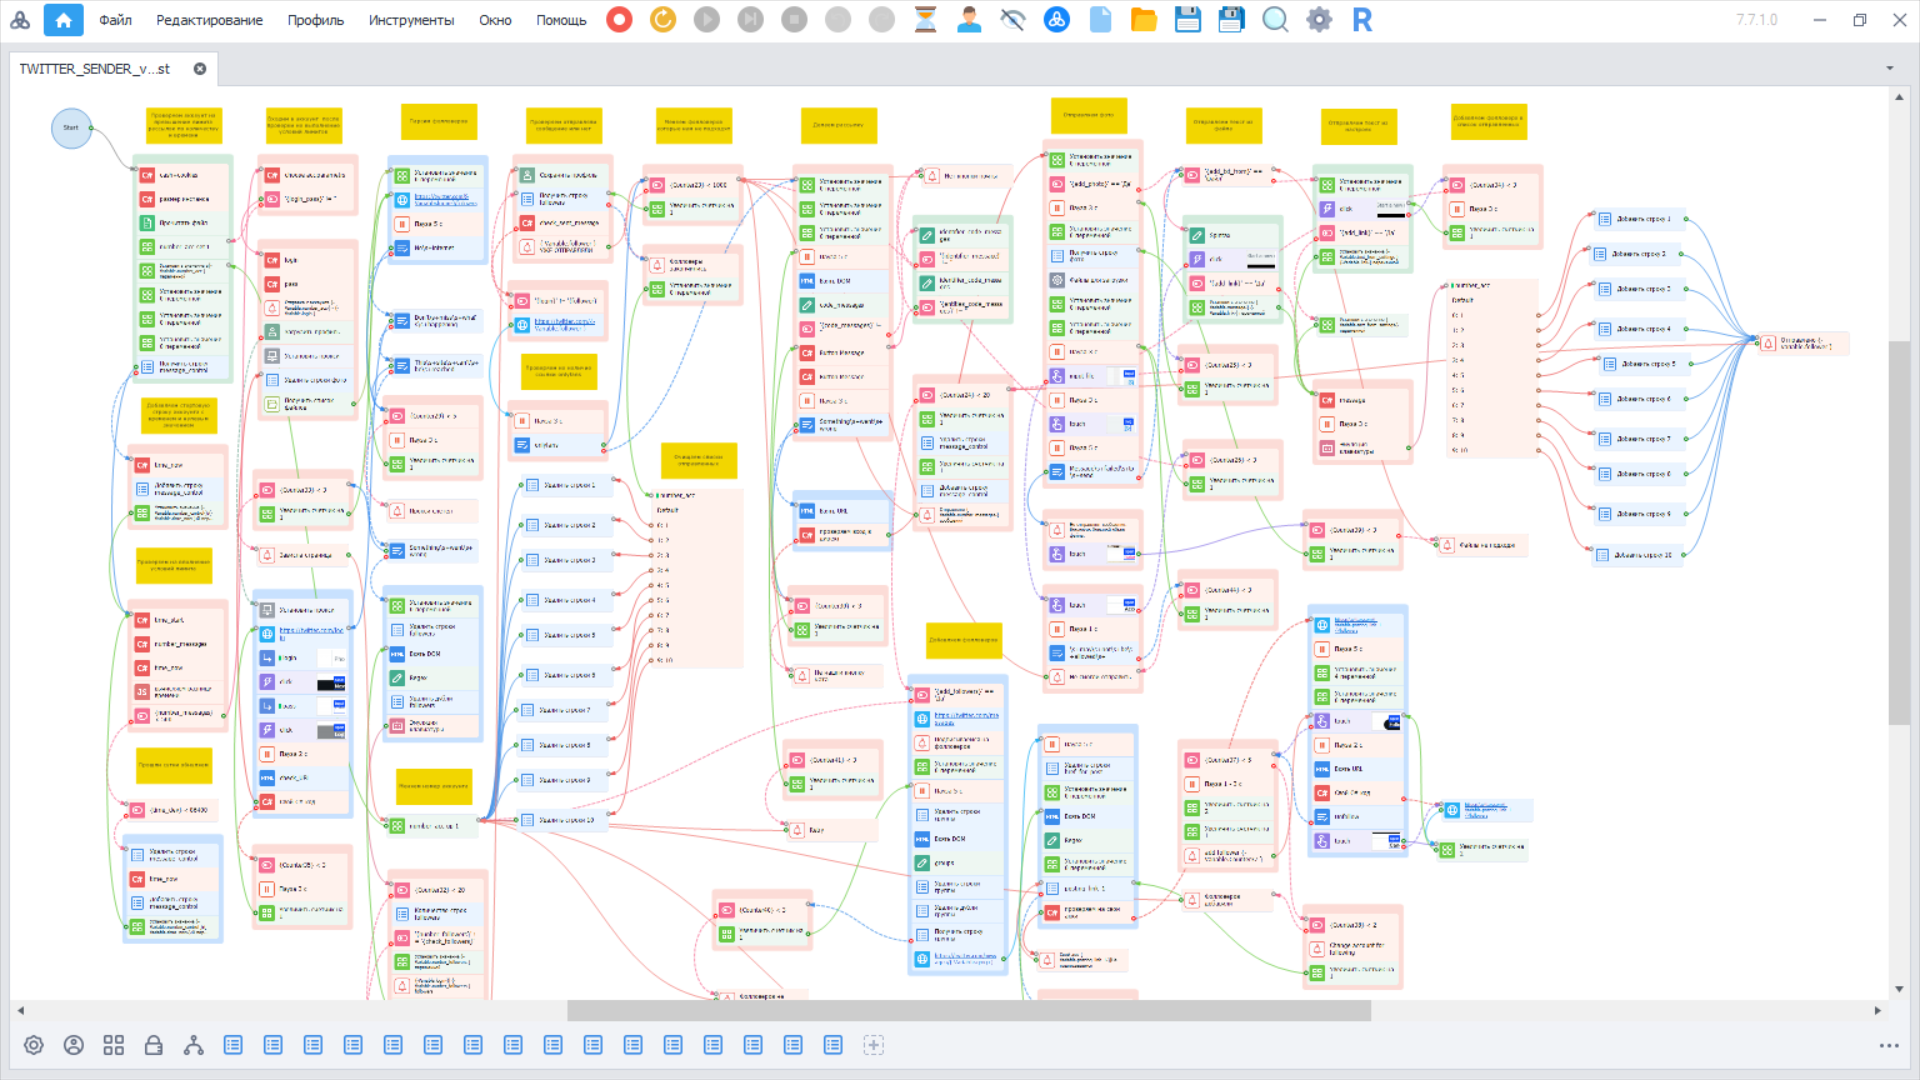1920x1080 pixels.
Task: Click the hourglass icon in toolbar
Action: coord(925,19)
